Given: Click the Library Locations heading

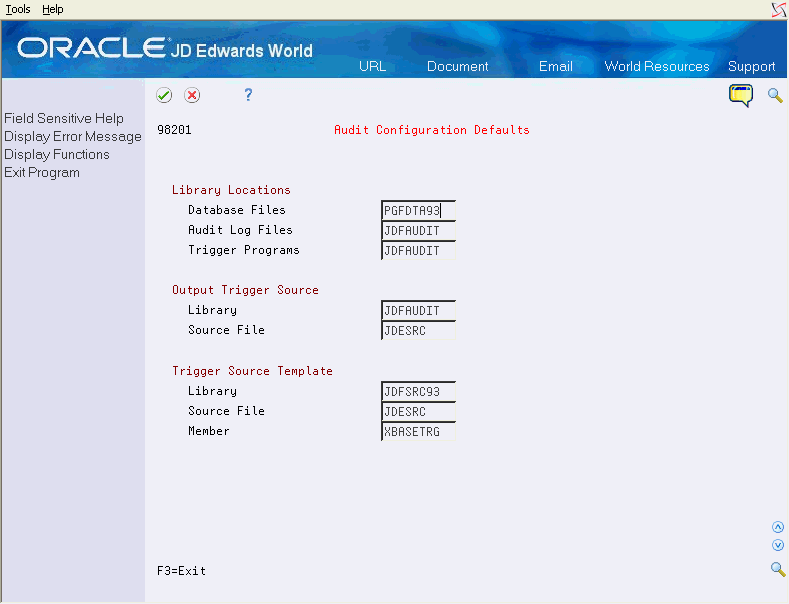Looking at the screenshot, I should pos(231,190).
